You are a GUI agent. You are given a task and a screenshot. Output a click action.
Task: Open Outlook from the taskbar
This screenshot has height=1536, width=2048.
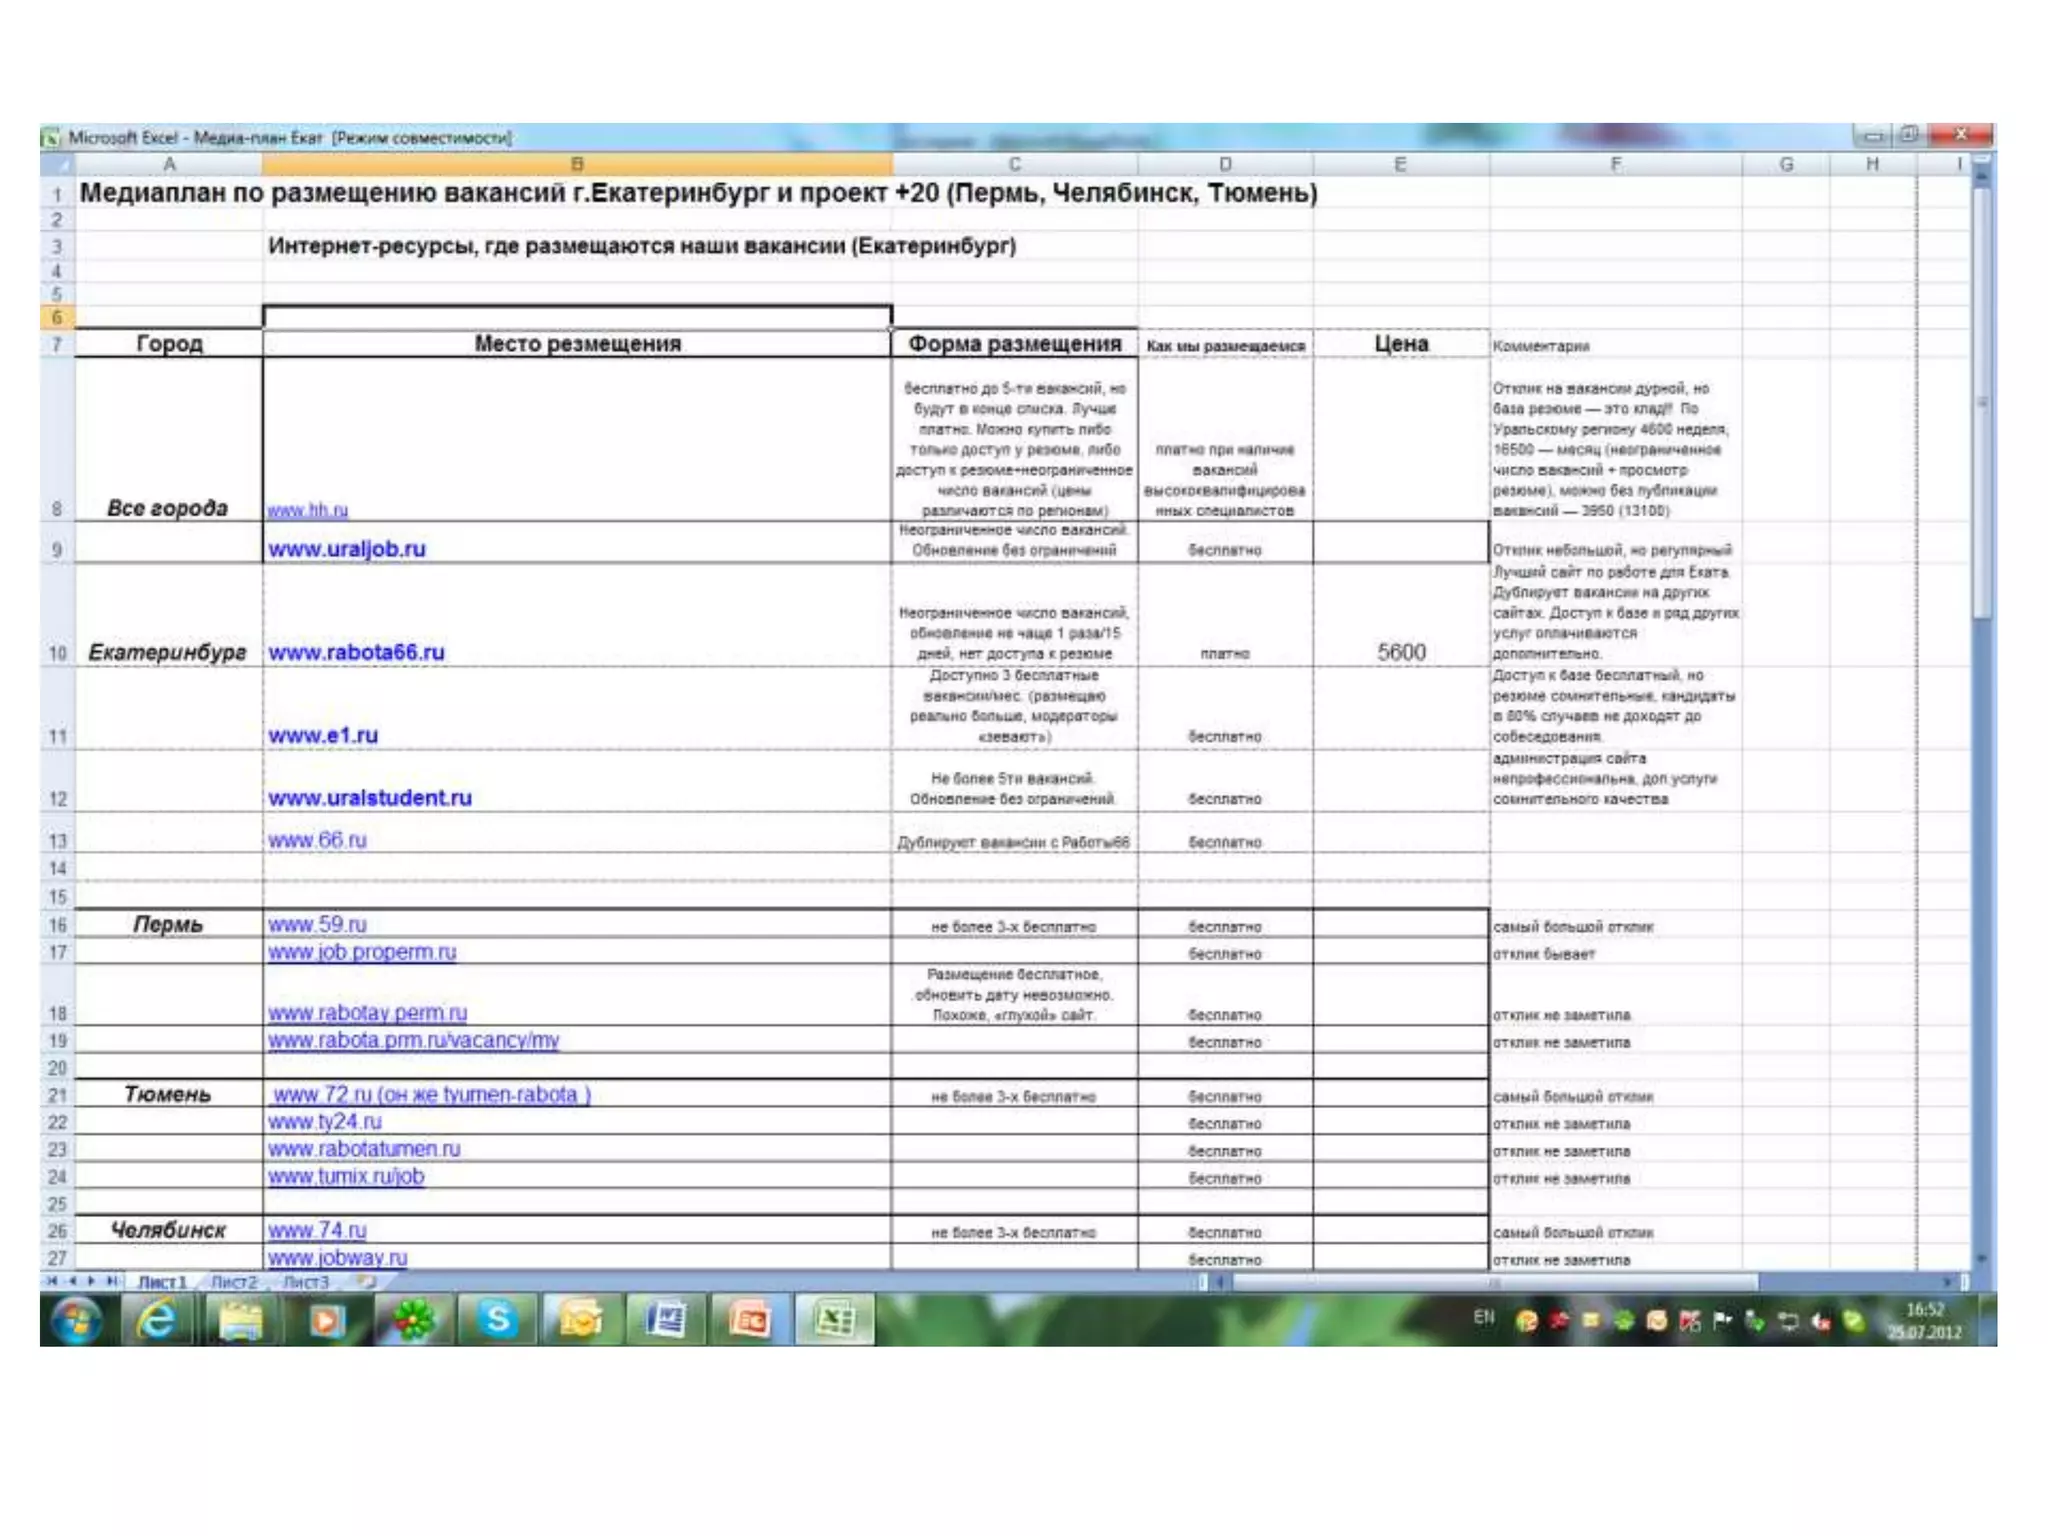(581, 1320)
